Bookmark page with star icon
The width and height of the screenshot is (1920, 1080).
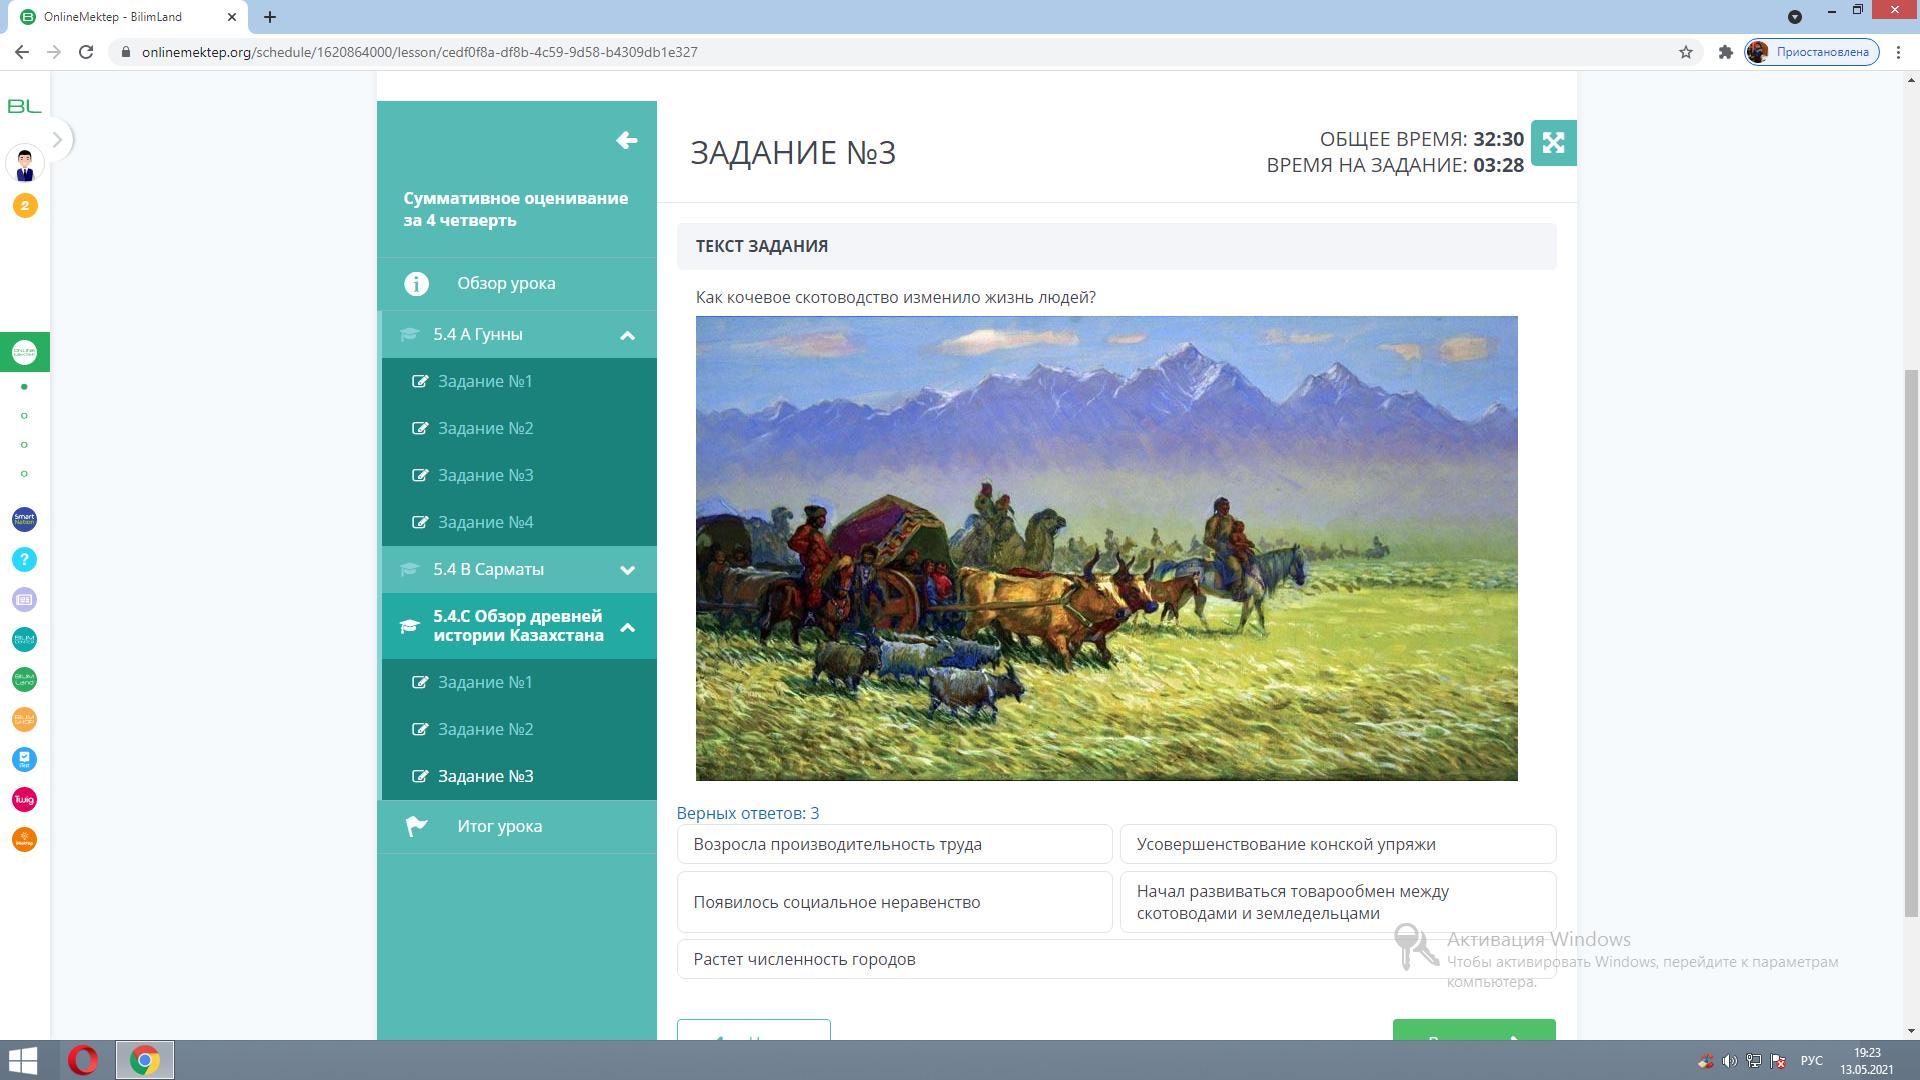click(x=1686, y=52)
